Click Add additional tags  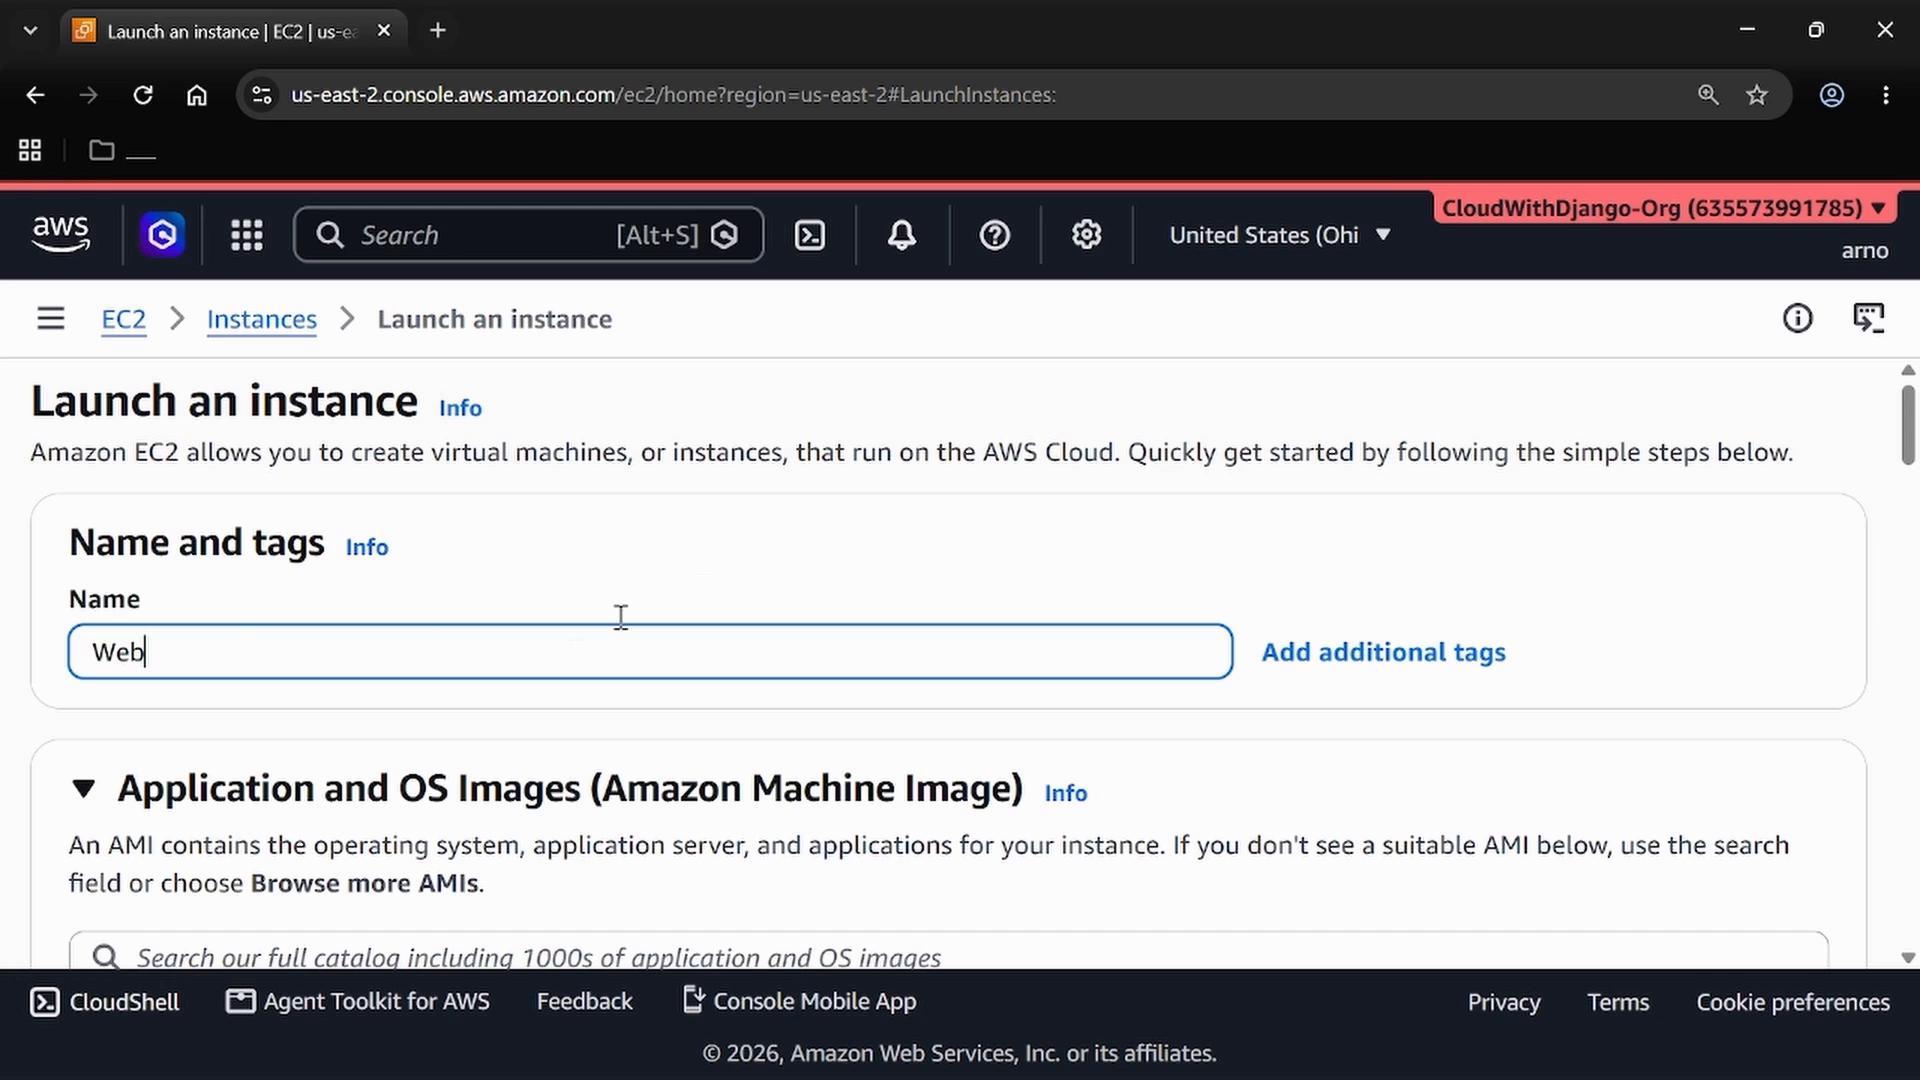1383,652
